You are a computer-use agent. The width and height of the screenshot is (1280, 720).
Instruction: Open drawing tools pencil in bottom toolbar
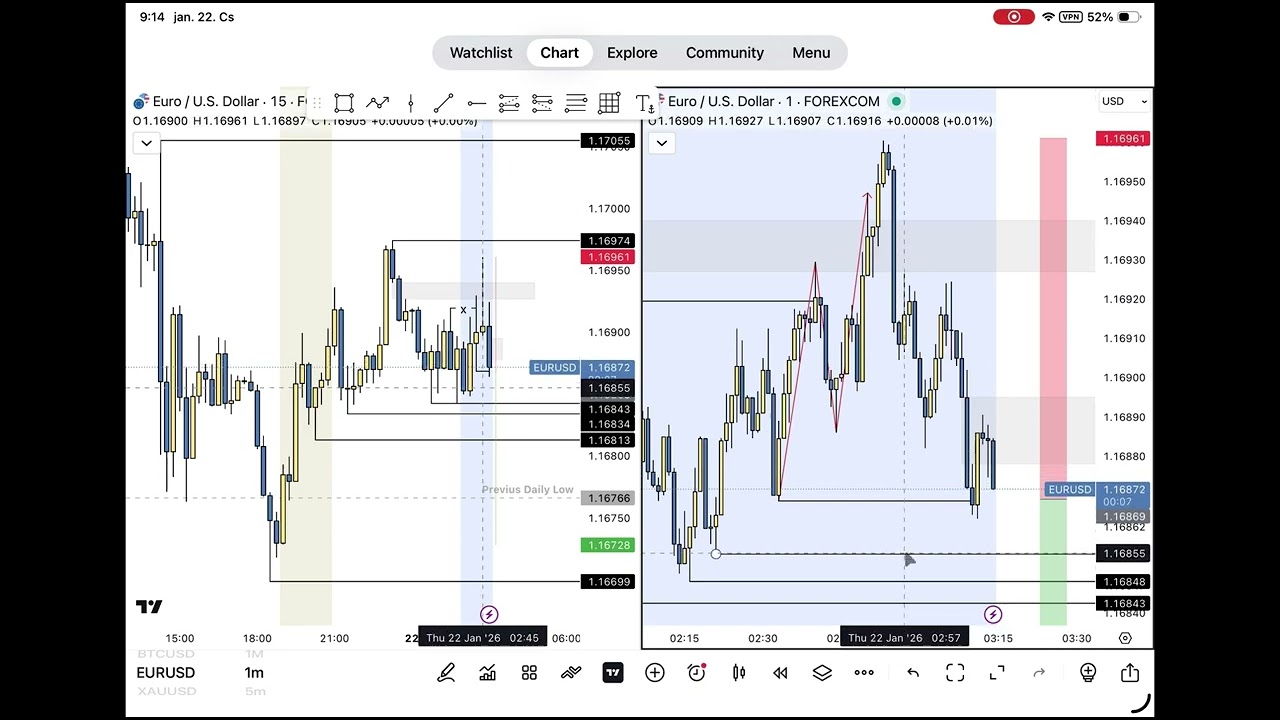(x=446, y=673)
